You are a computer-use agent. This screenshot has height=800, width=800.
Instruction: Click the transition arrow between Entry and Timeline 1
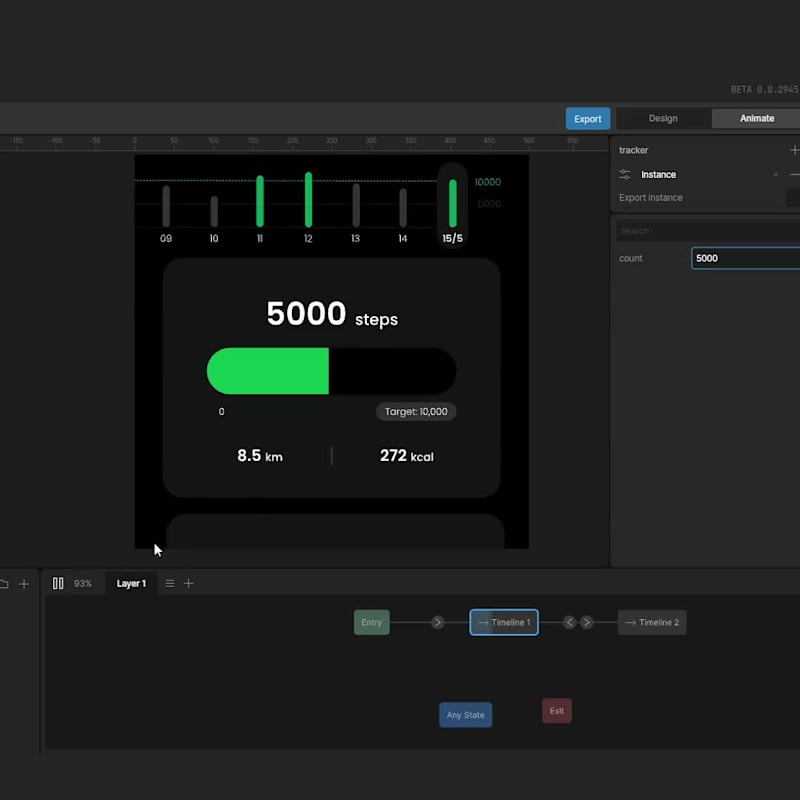(437, 622)
